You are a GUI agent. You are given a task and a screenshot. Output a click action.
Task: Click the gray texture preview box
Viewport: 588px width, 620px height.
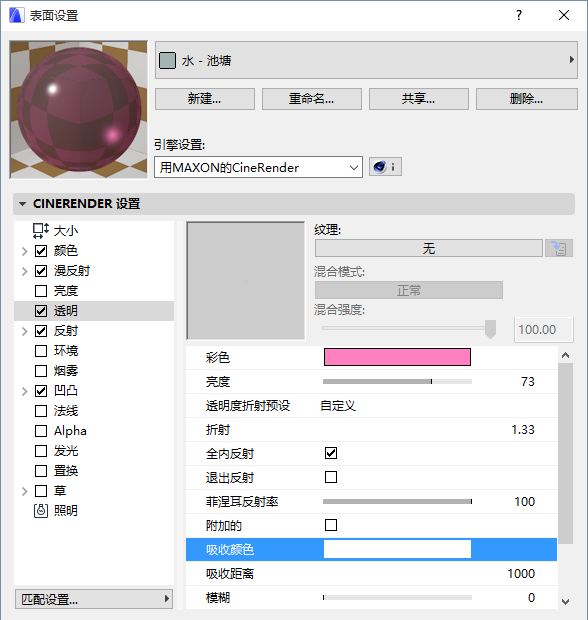coord(246,281)
